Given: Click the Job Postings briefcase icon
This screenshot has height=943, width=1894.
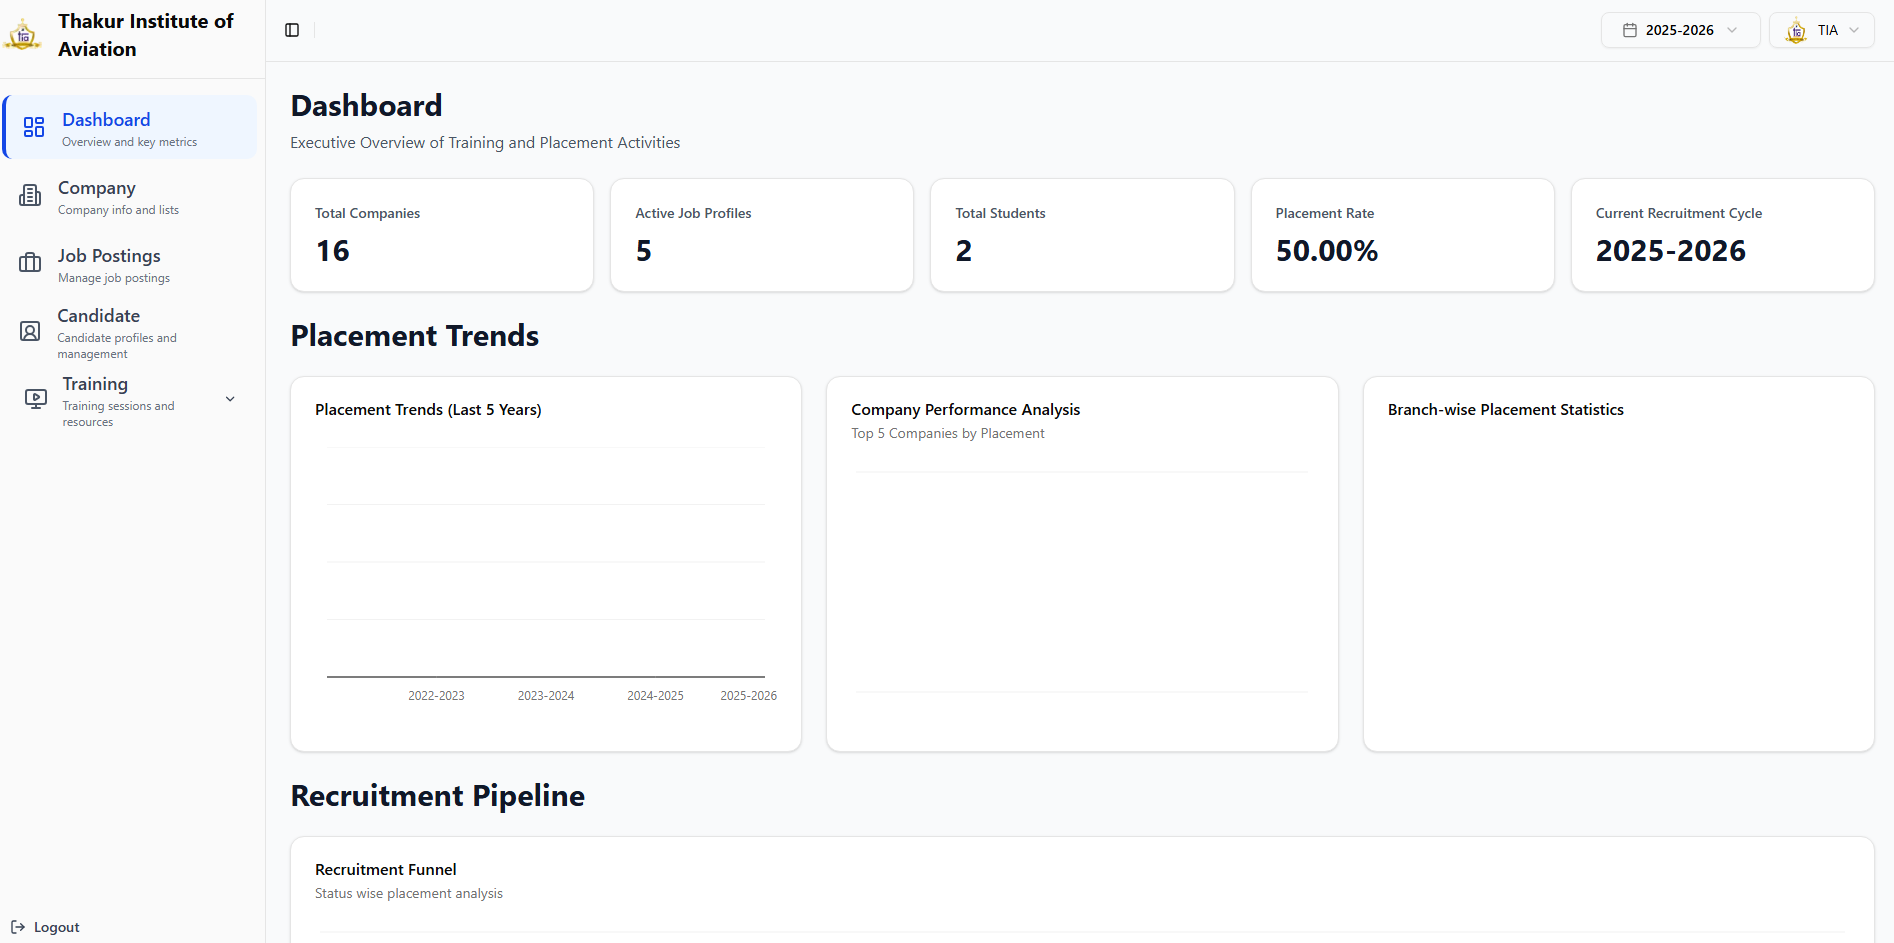Looking at the screenshot, I should tap(31, 263).
